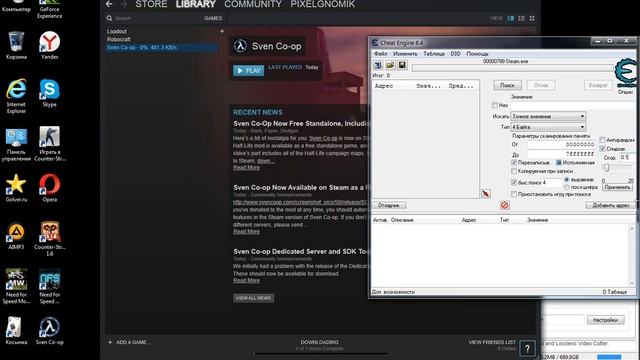The image size is (640, 360).
Task: Open the GeForce Experience desktop icon
Action: (x=49, y=9)
